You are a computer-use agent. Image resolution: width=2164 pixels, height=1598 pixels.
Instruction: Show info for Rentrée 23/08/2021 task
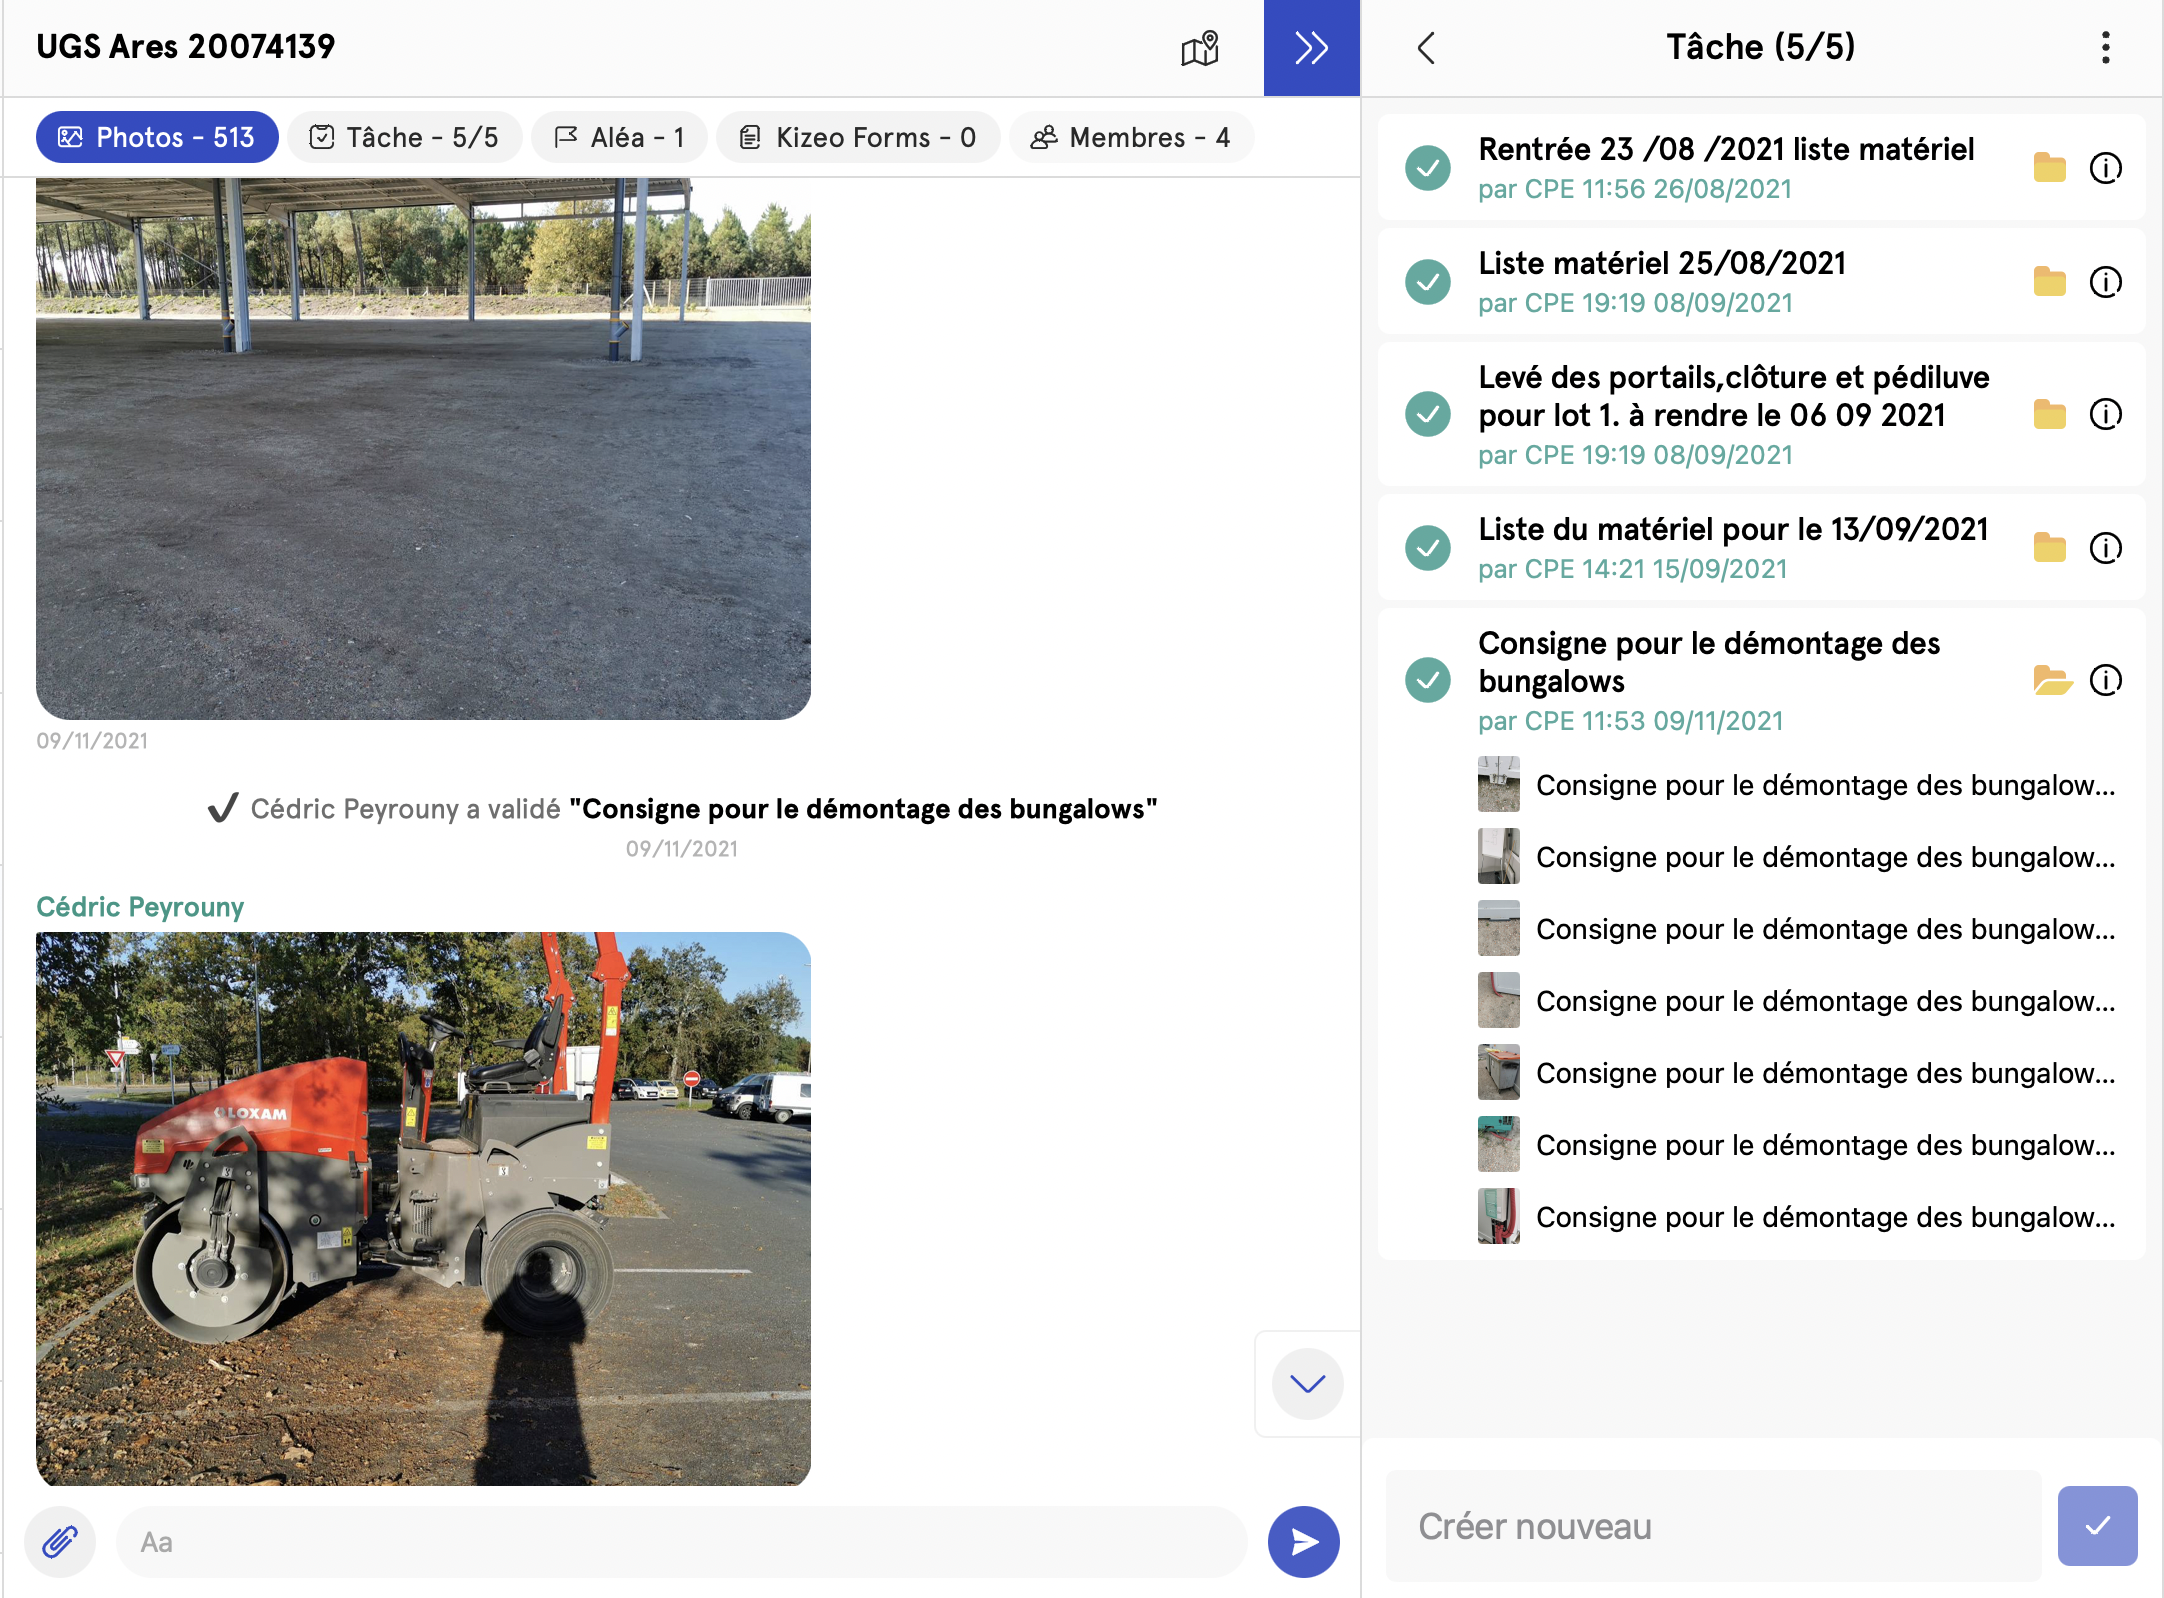[2105, 168]
